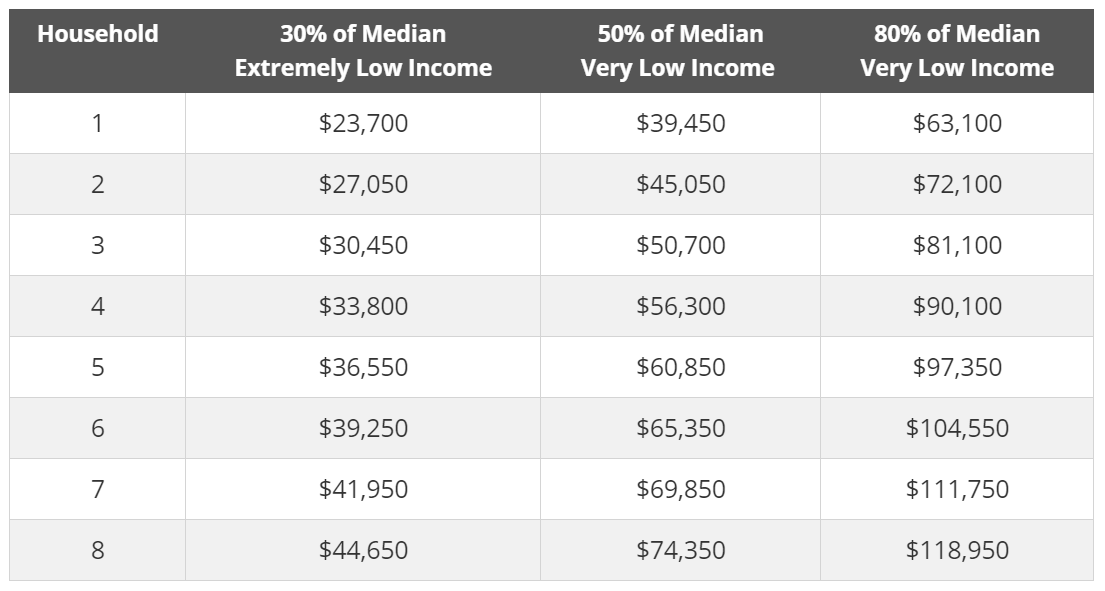Select the $33,800 value

coord(363,306)
